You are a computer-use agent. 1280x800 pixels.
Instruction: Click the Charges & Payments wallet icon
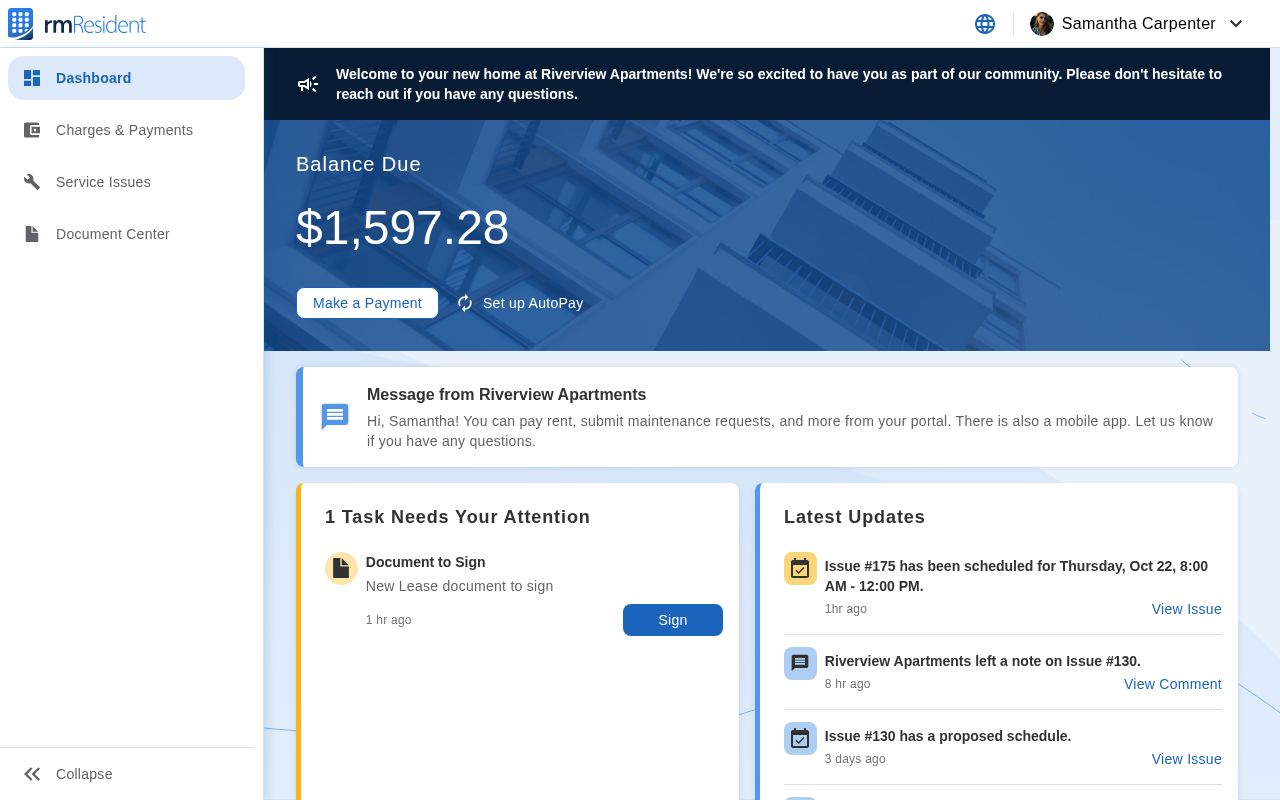32,130
